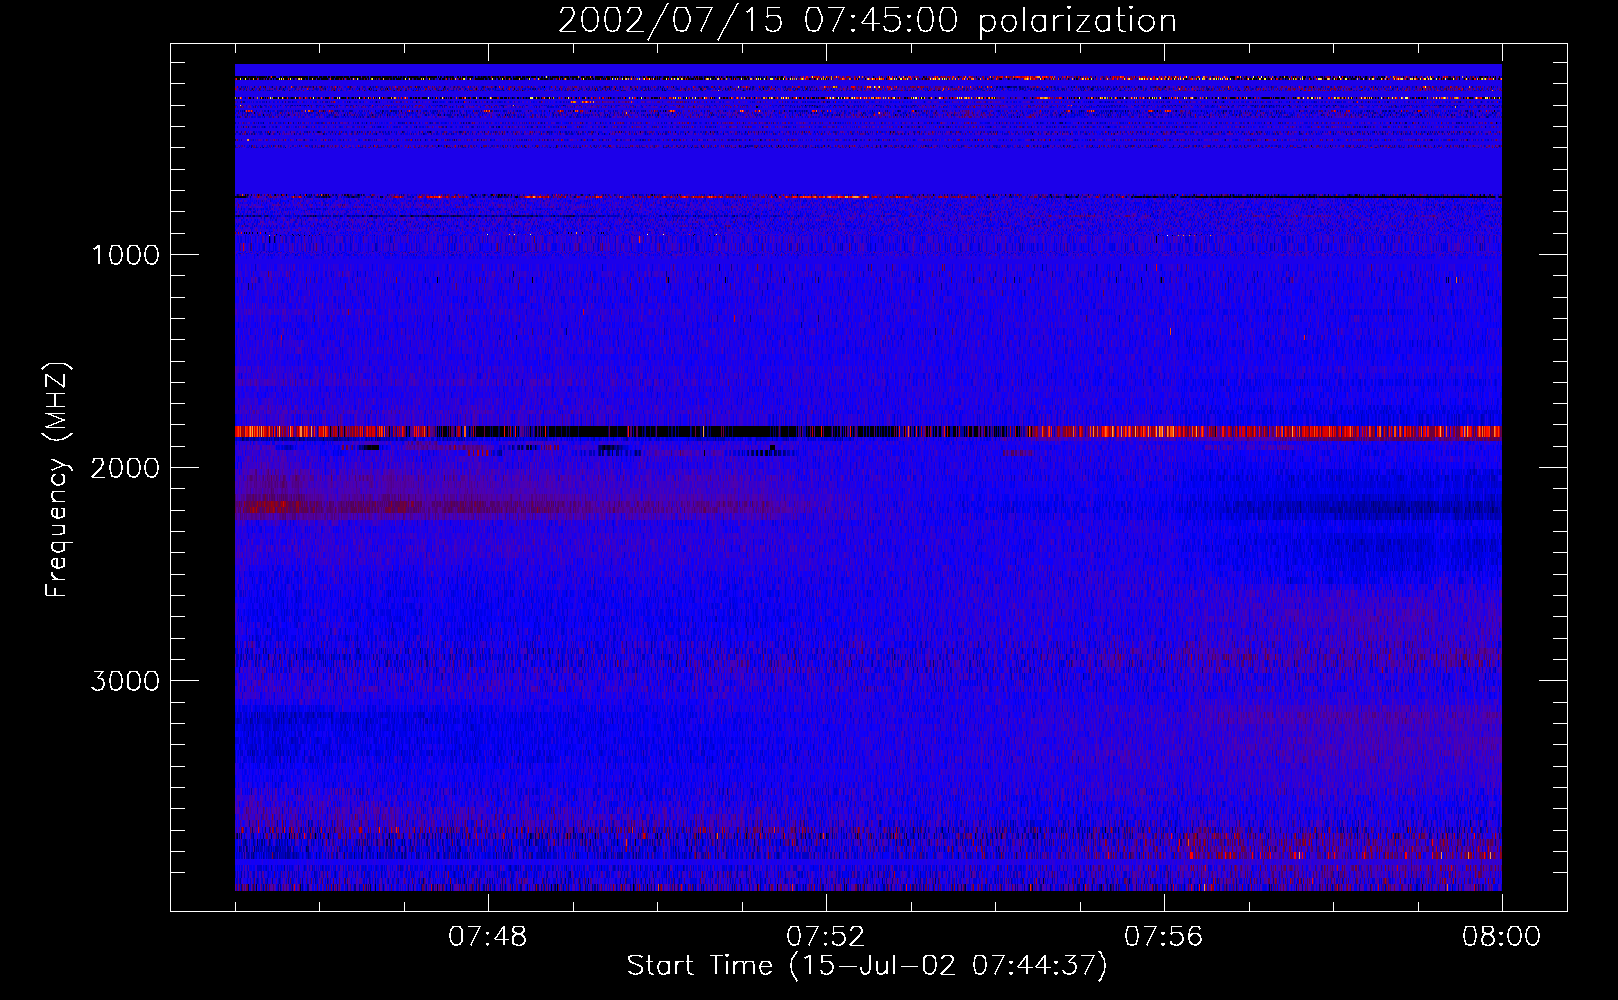The image size is (1618, 1000).
Task: Click the 08:00 time tick label
Action: tap(1501, 937)
